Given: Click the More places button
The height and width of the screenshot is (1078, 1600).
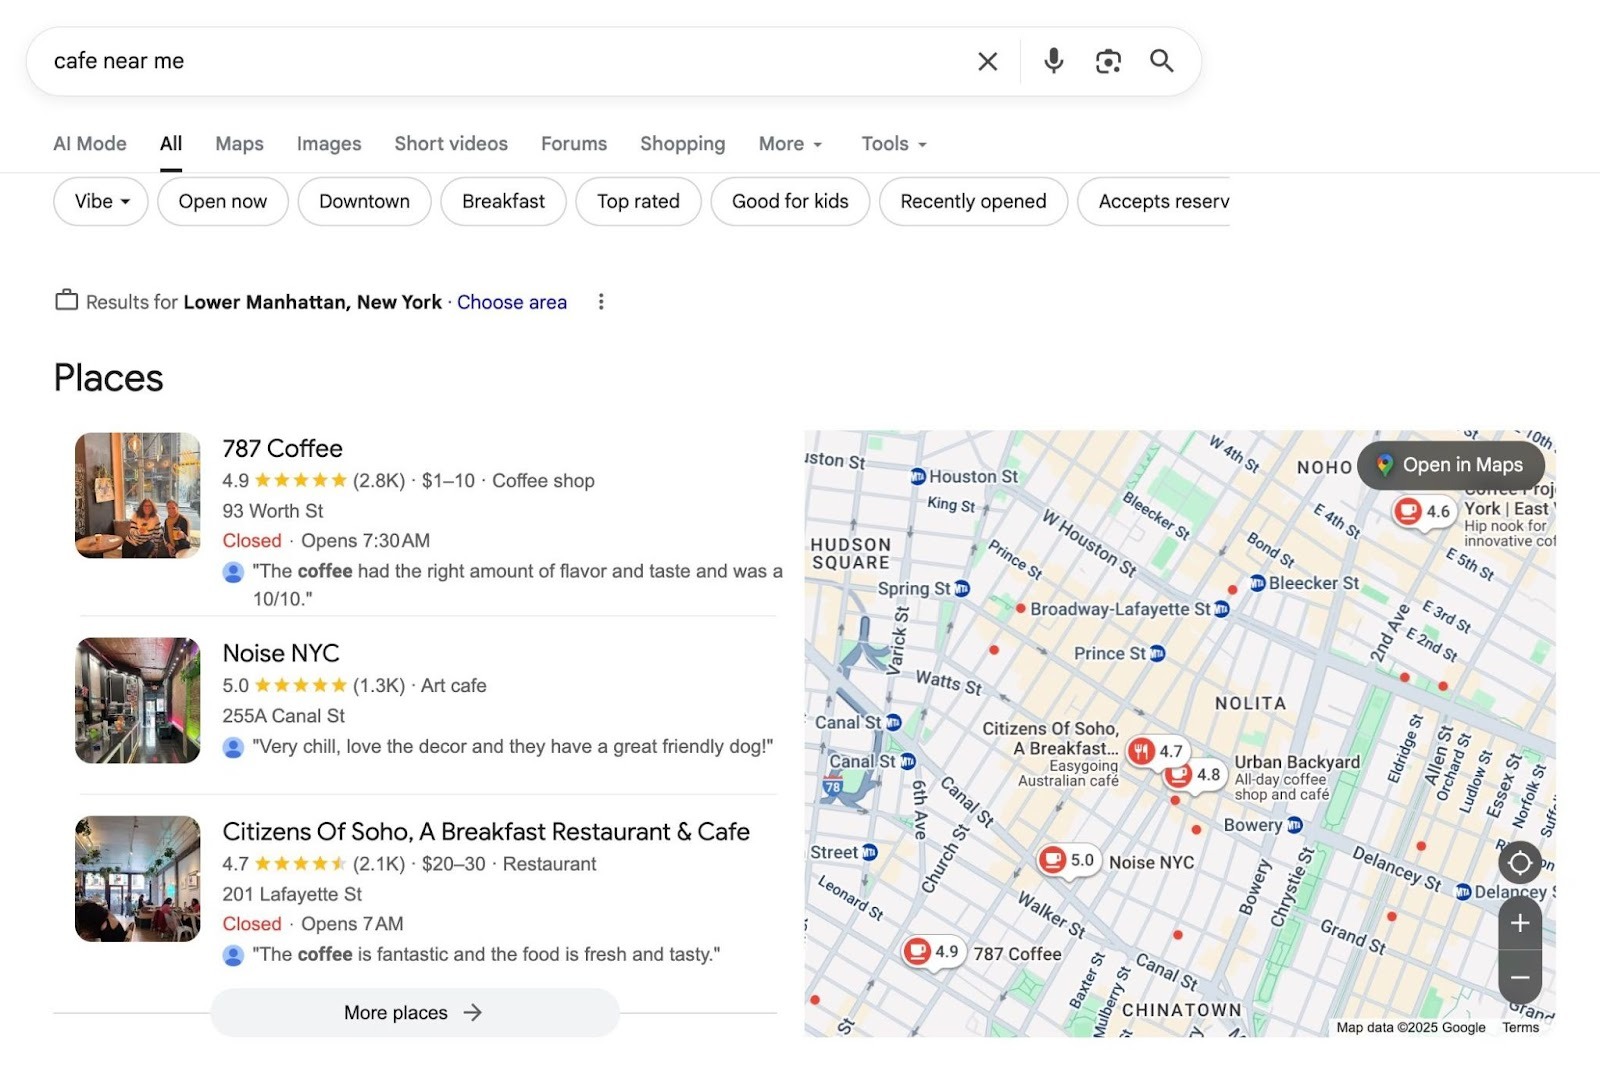Looking at the screenshot, I should (x=414, y=1012).
